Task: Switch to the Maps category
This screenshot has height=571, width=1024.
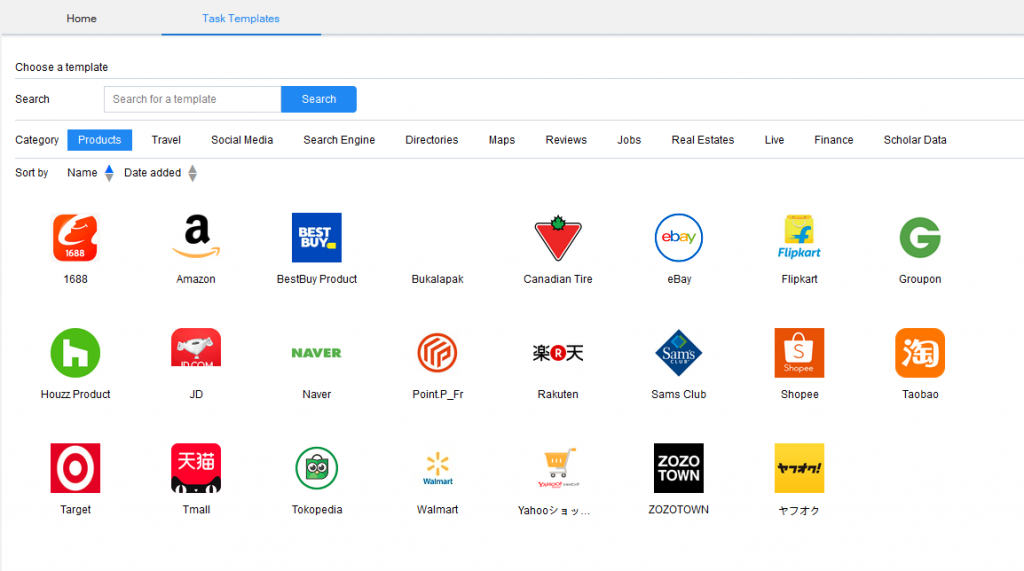Action: 502,140
